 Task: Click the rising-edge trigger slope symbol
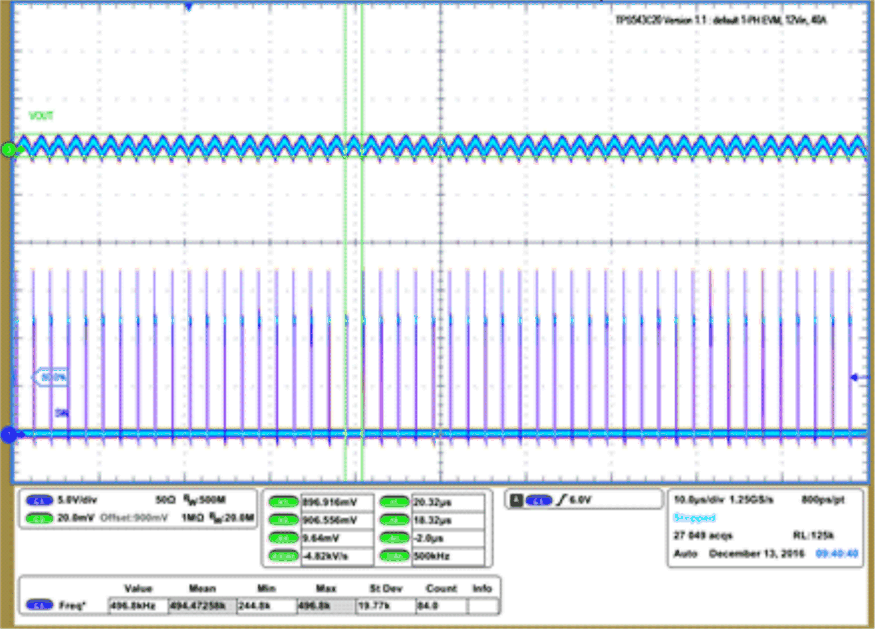[560, 500]
